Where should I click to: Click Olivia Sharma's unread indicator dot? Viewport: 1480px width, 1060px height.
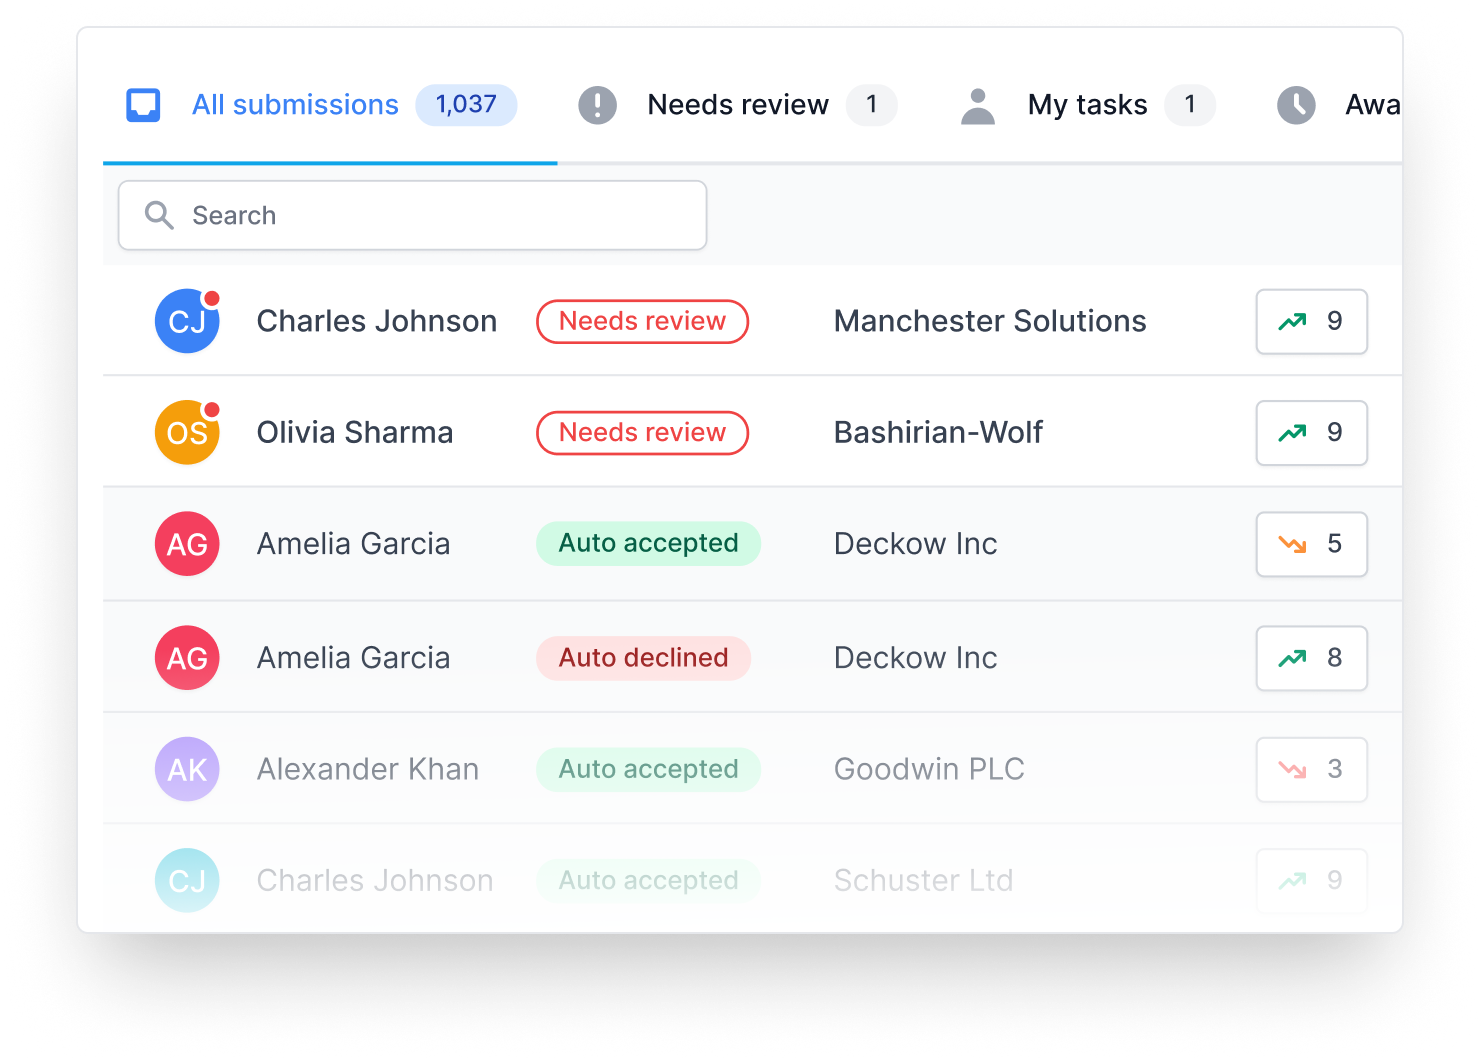(x=214, y=407)
